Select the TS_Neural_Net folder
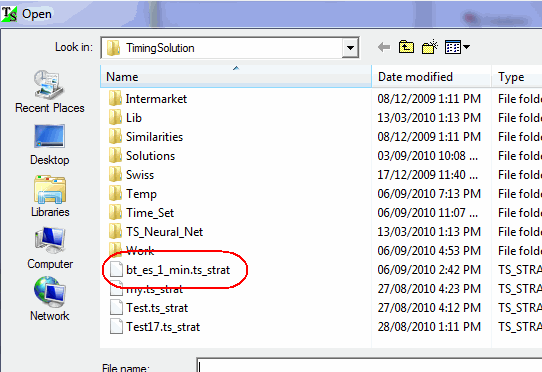This screenshot has height=372, width=542. 165,232
